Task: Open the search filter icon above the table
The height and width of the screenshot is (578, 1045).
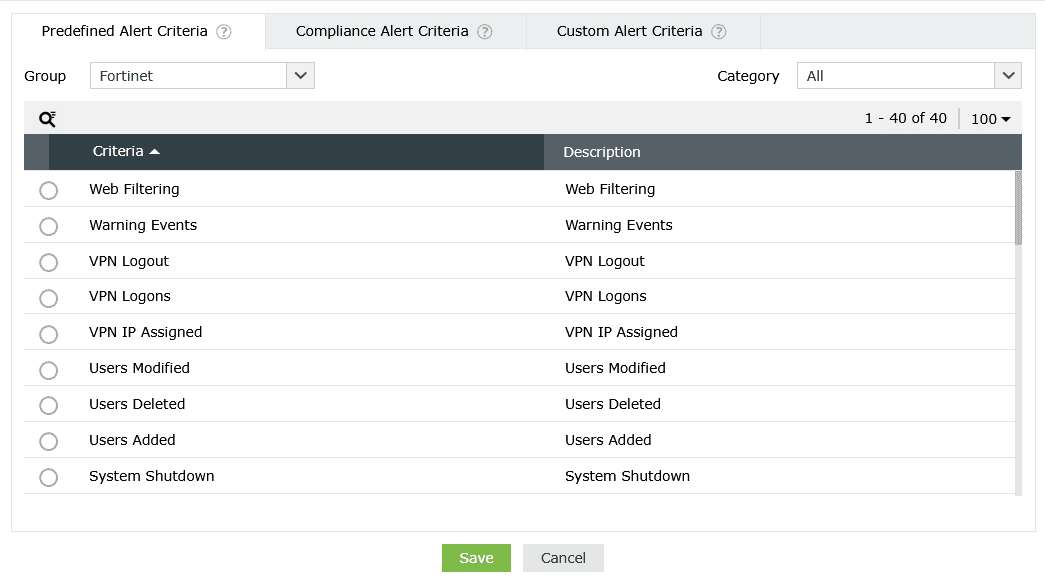Action: click(46, 118)
